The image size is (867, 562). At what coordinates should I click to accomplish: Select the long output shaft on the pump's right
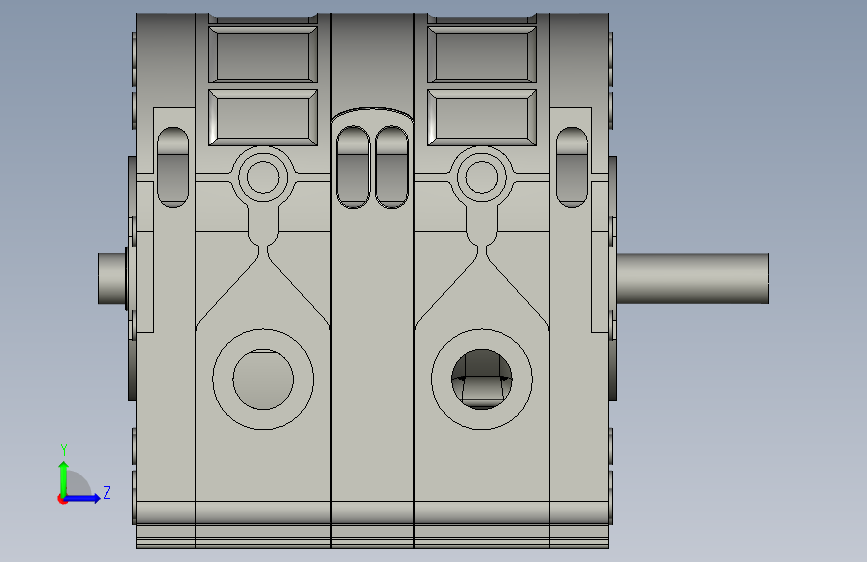693,278
